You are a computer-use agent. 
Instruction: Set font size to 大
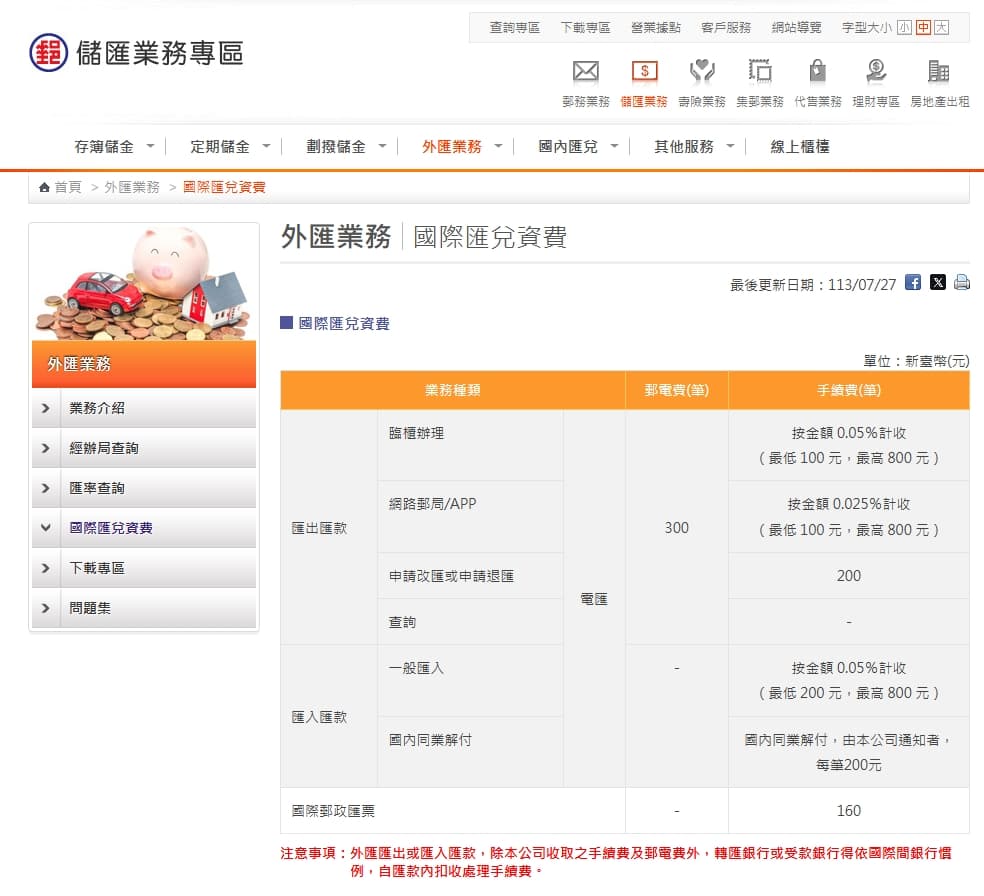click(941, 28)
